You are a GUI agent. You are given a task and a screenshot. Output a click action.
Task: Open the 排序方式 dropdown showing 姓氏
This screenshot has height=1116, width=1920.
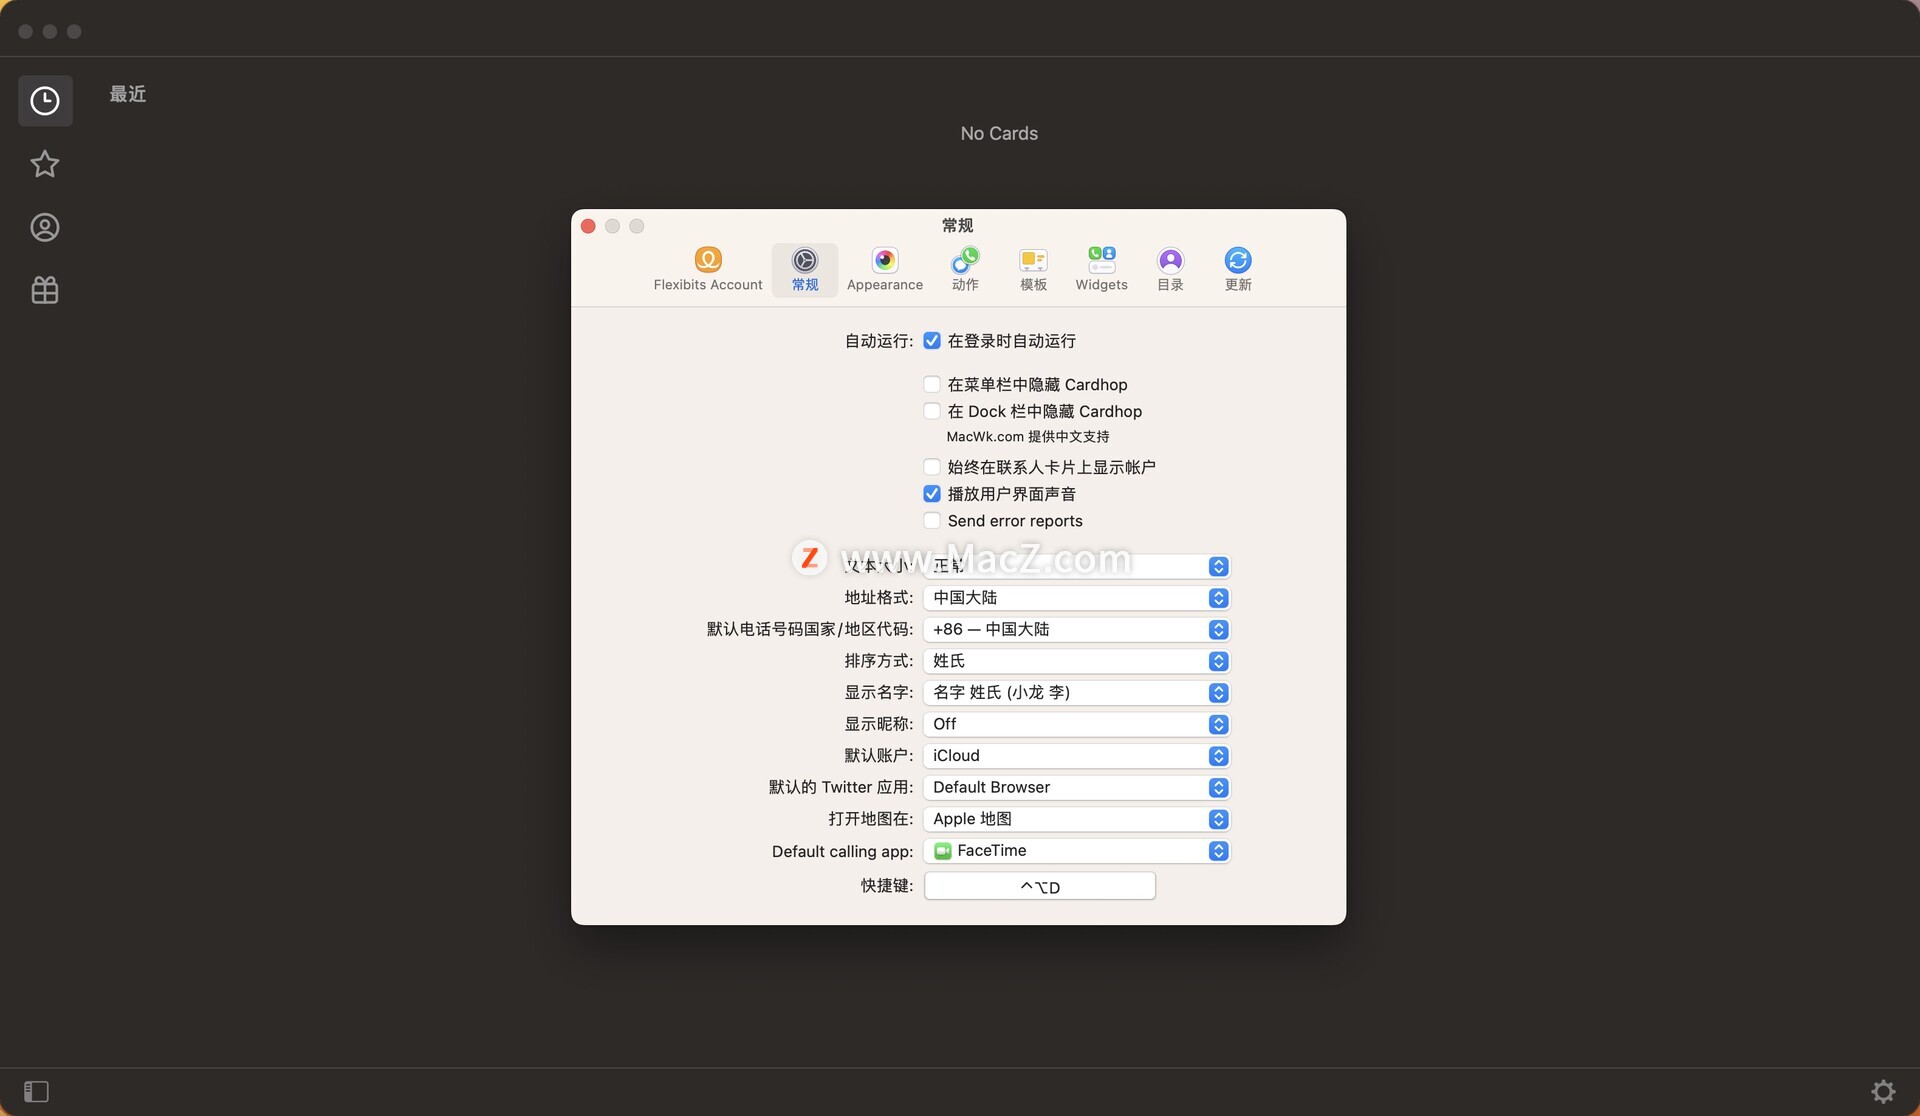1076,661
